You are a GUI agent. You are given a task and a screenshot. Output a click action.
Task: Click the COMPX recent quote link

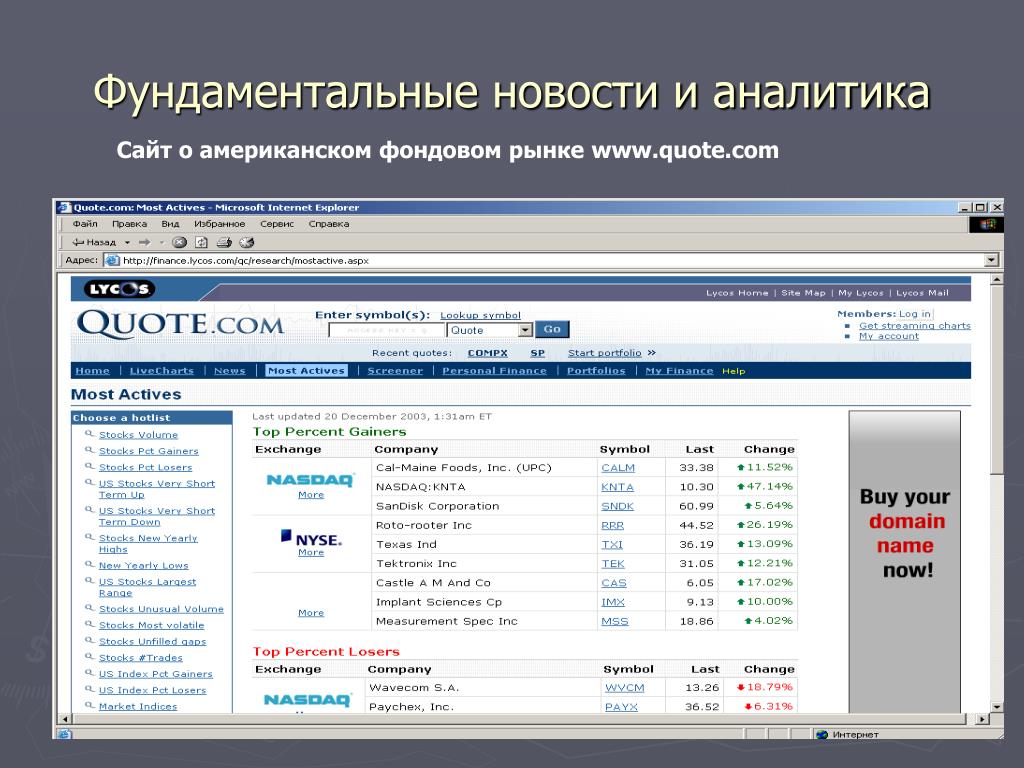tap(487, 353)
